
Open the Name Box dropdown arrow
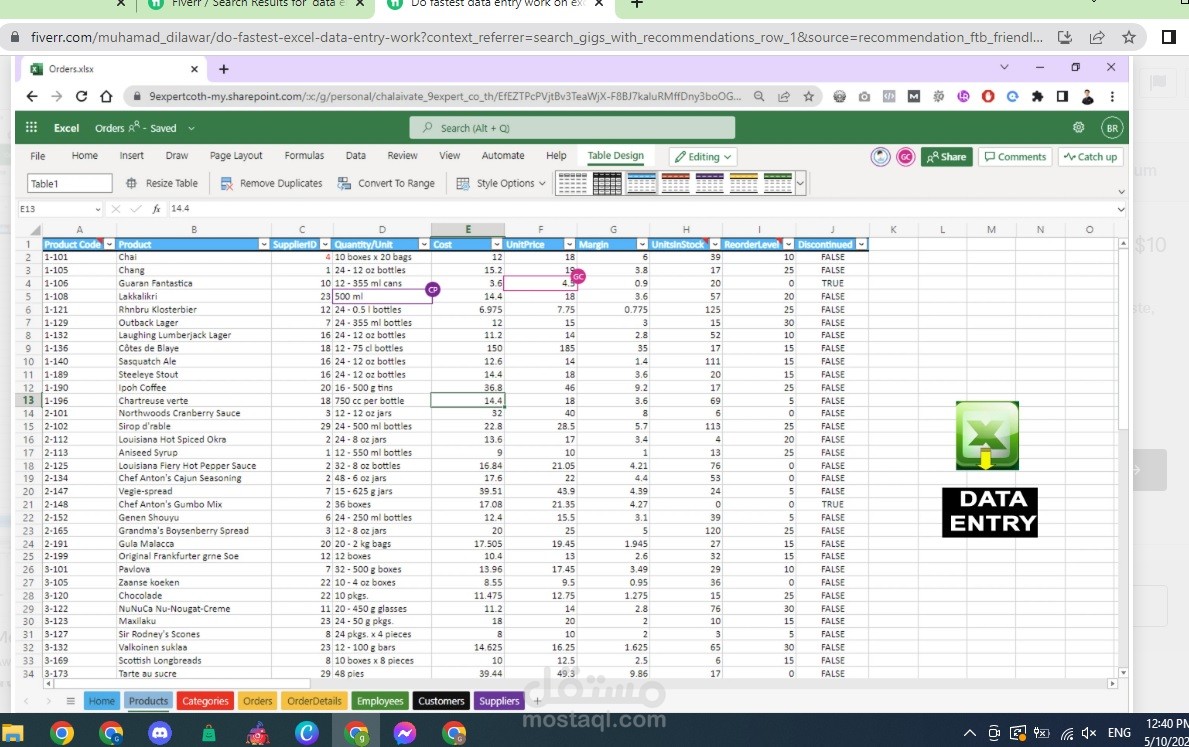point(97,209)
